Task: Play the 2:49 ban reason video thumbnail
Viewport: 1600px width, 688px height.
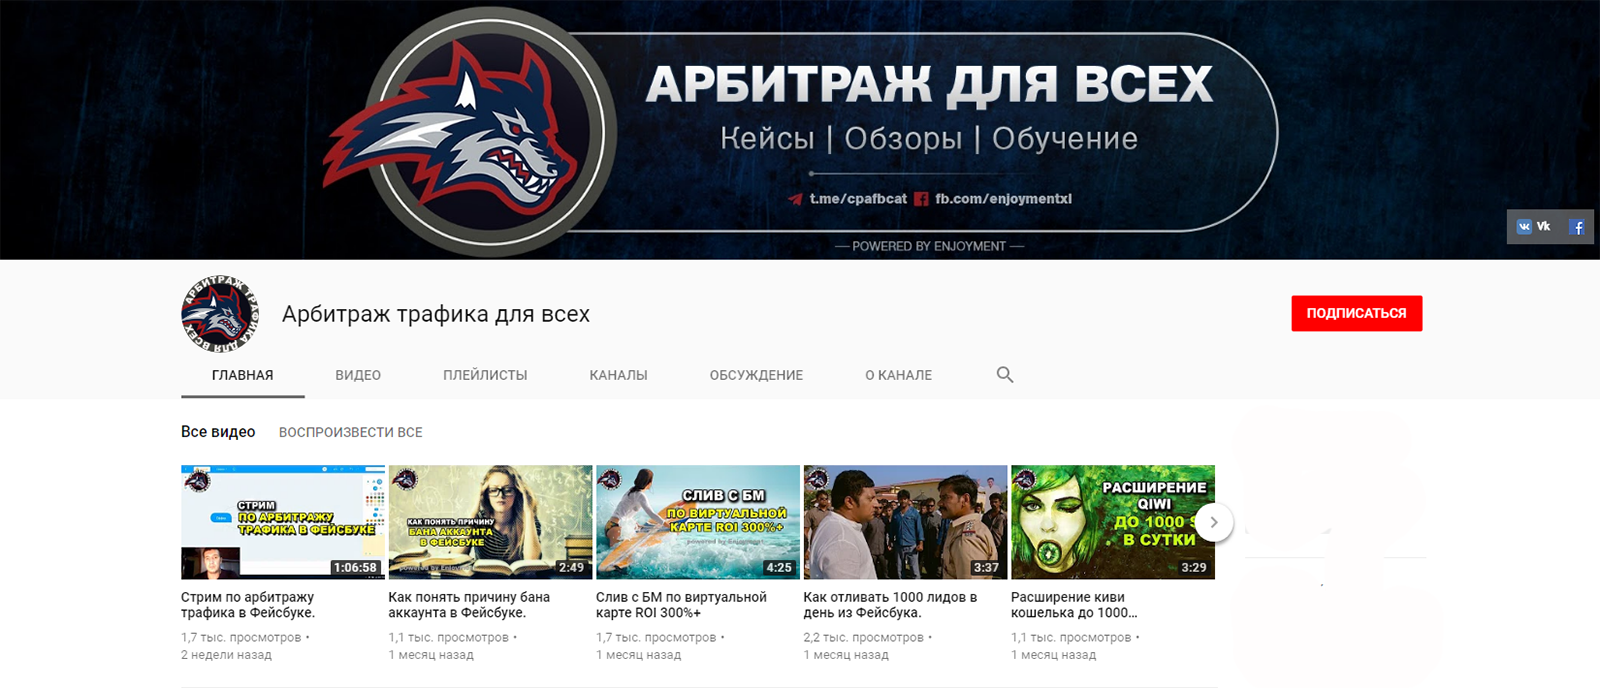Action: coord(490,522)
